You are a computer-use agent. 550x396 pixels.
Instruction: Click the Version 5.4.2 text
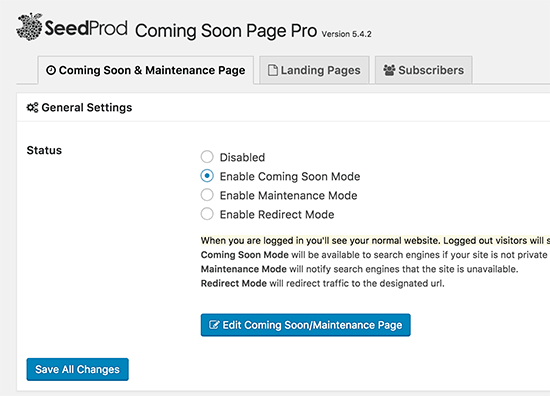(347, 34)
